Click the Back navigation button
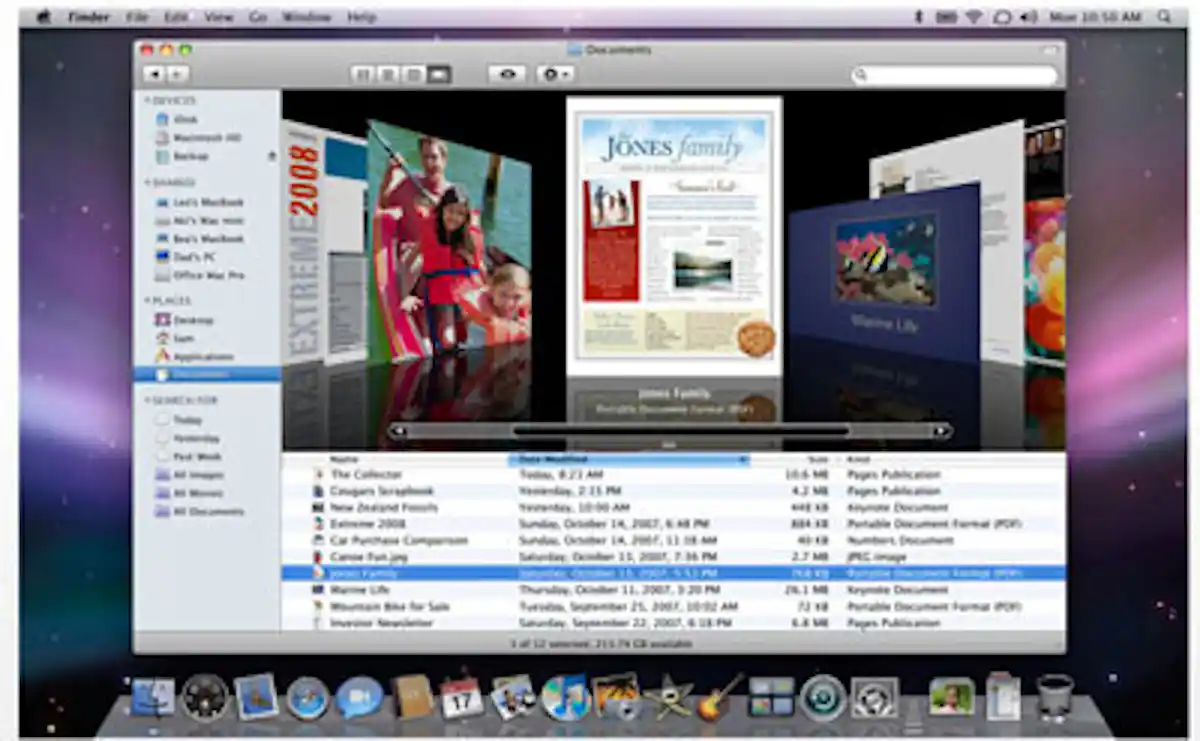The height and width of the screenshot is (741, 1200). [156, 73]
